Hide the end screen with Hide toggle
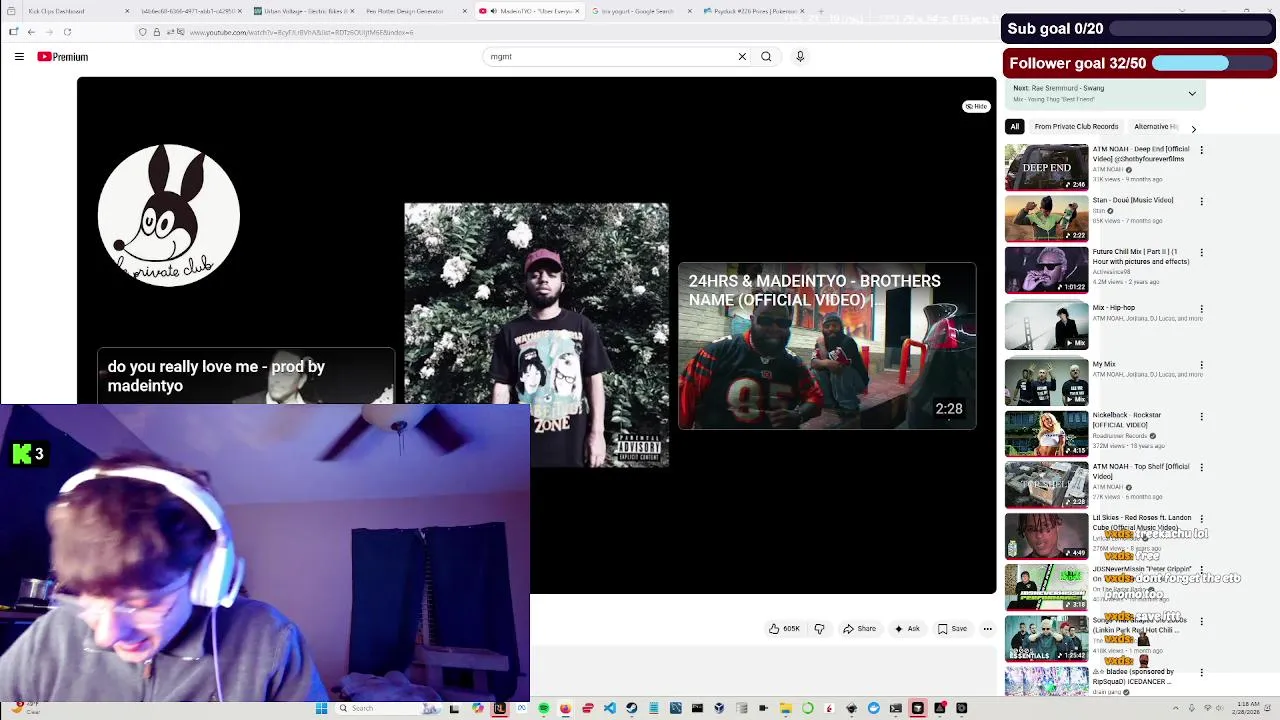The image size is (1280, 720). click(x=976, y=106)
